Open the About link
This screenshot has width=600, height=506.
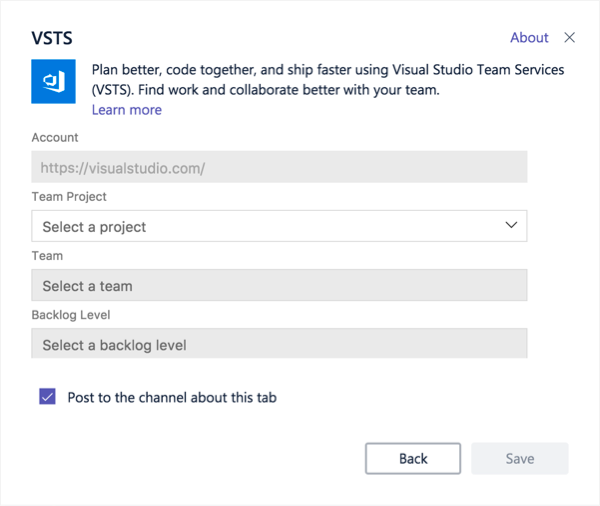pos(529,38)
